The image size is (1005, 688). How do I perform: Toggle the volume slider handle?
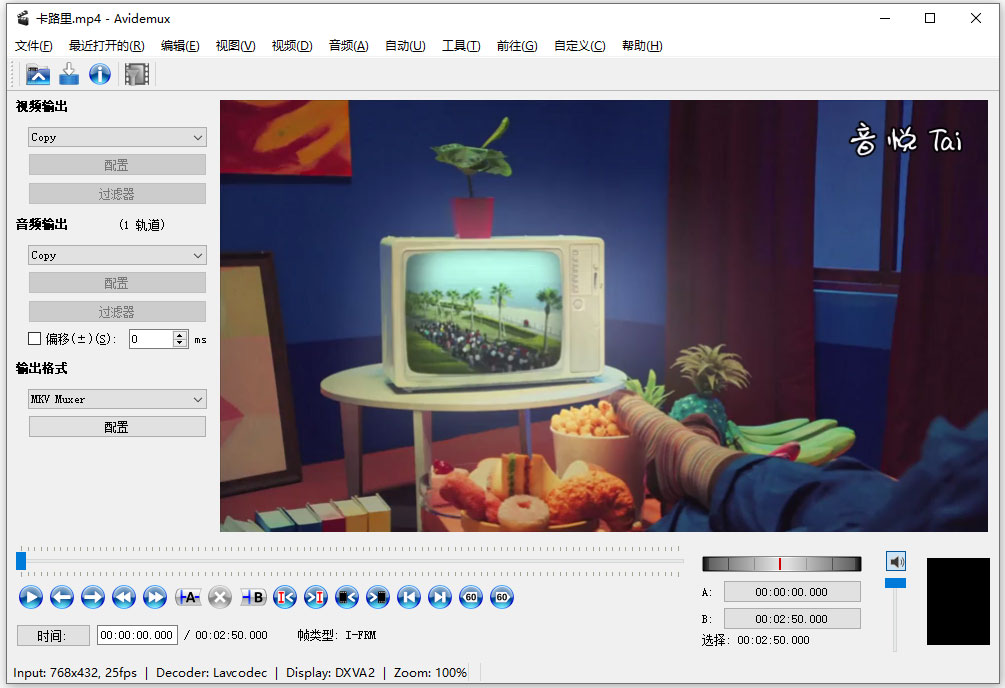896,583
